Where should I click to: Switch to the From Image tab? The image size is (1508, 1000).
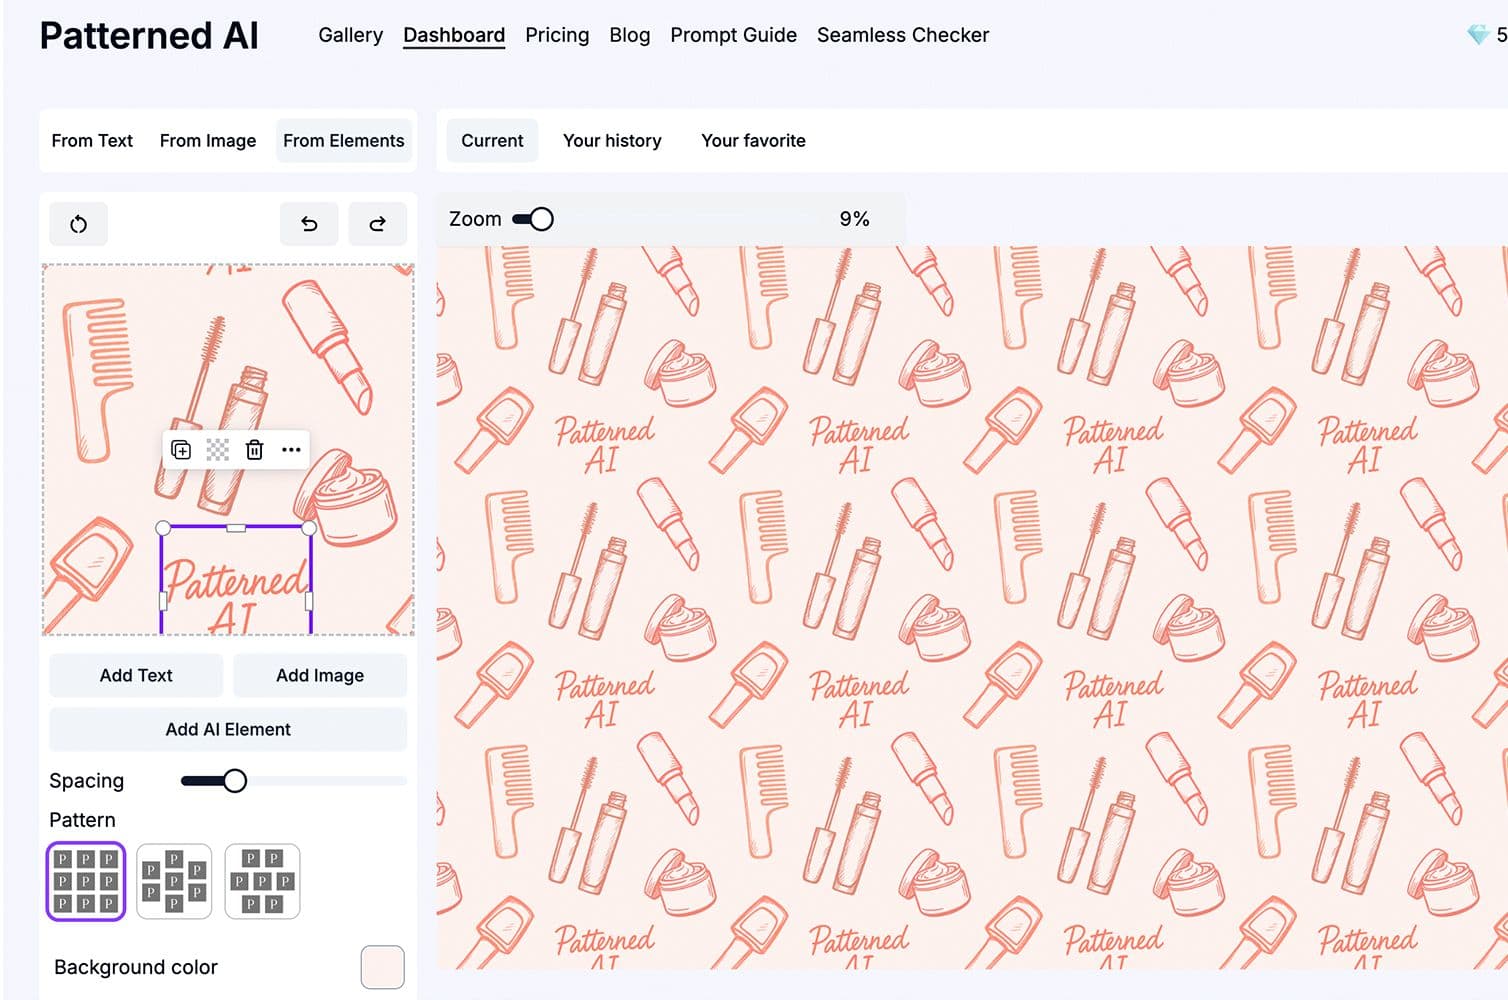click(x=207, y=140)
